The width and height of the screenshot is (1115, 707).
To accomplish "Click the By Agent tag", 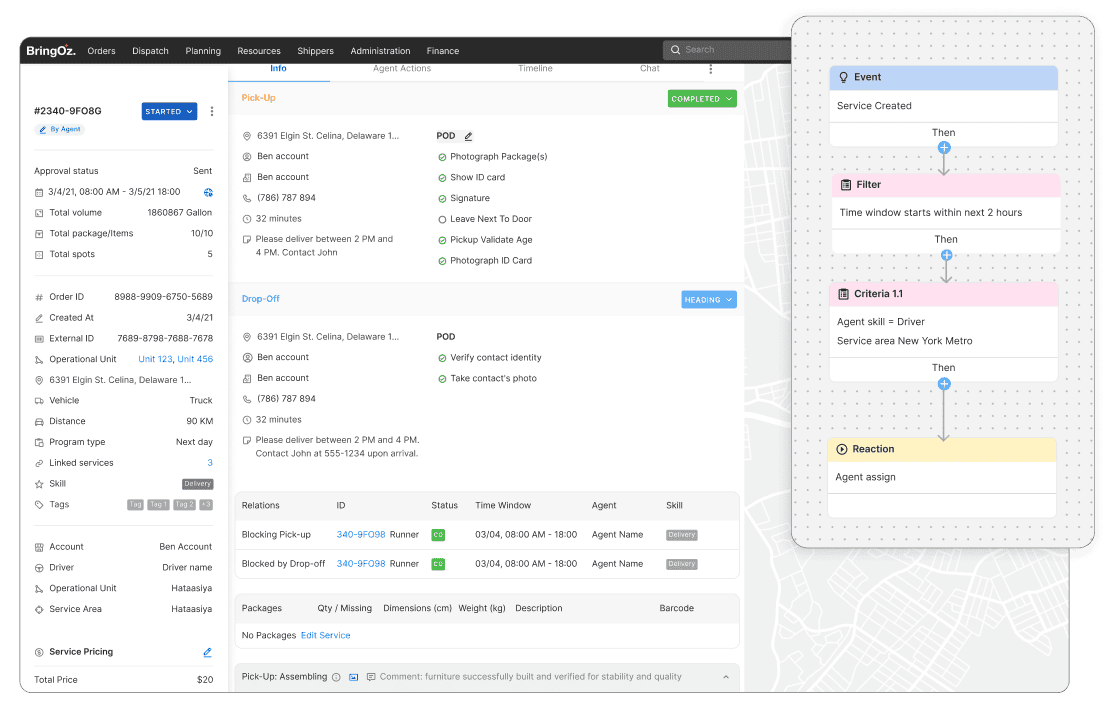I will click(x=60, y=129).
